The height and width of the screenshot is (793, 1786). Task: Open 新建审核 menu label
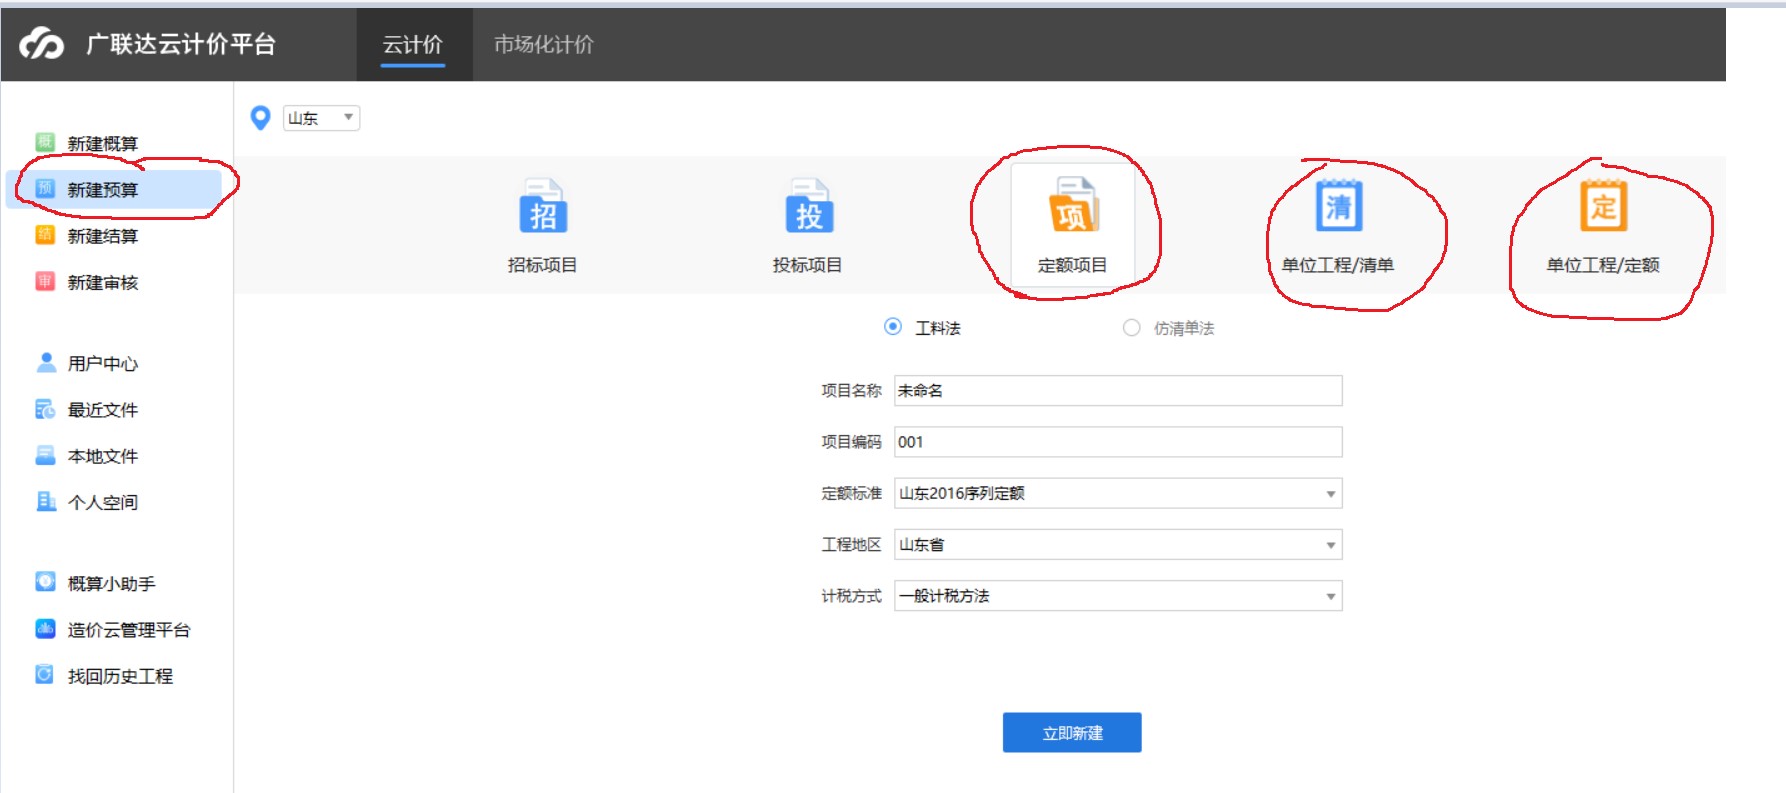[x=103, y=282]
